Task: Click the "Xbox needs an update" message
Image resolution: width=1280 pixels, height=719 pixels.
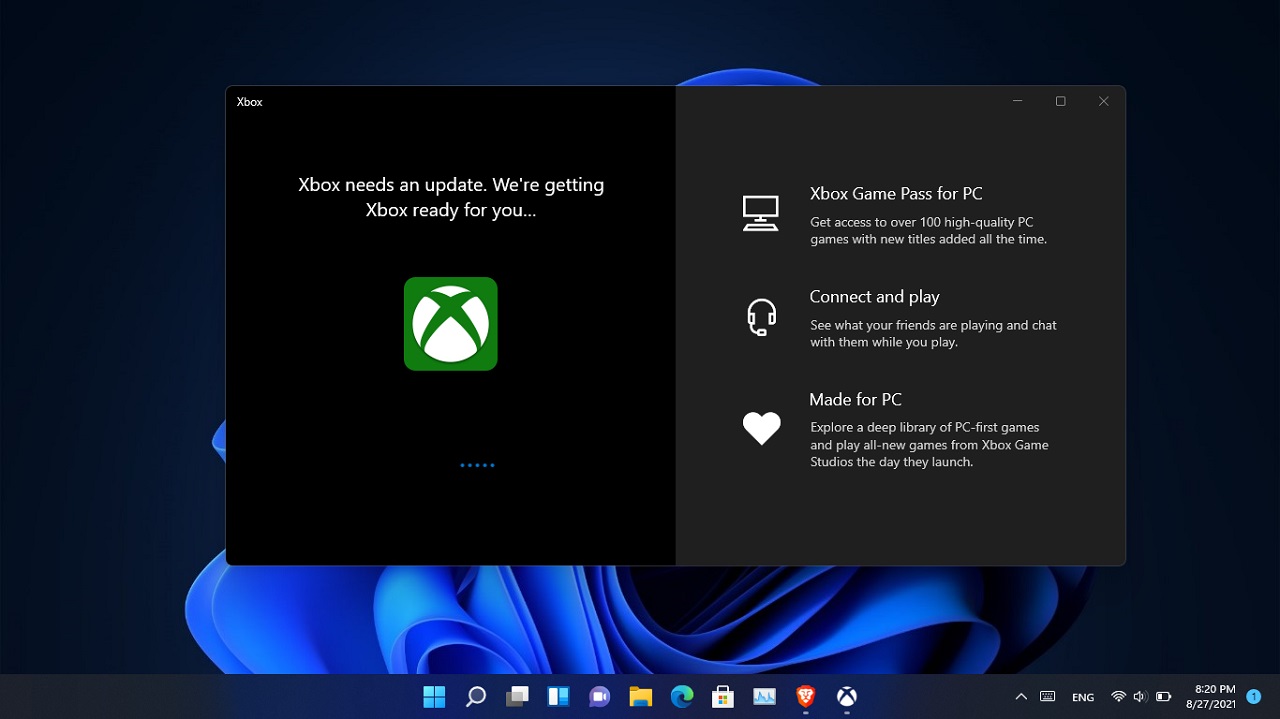Action: [x=451, y=198]
